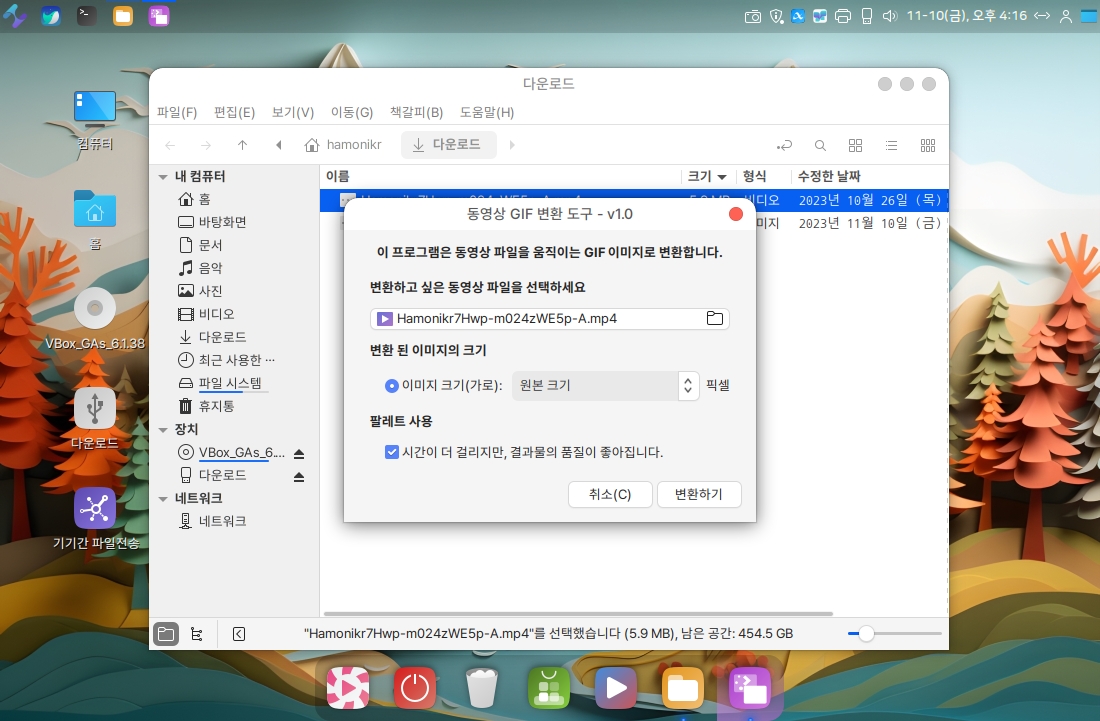The height and width of the screenshot is (721, 1100).
Task: Collapse the 네트워크 sidebar section
Action: tap(163, 499)
